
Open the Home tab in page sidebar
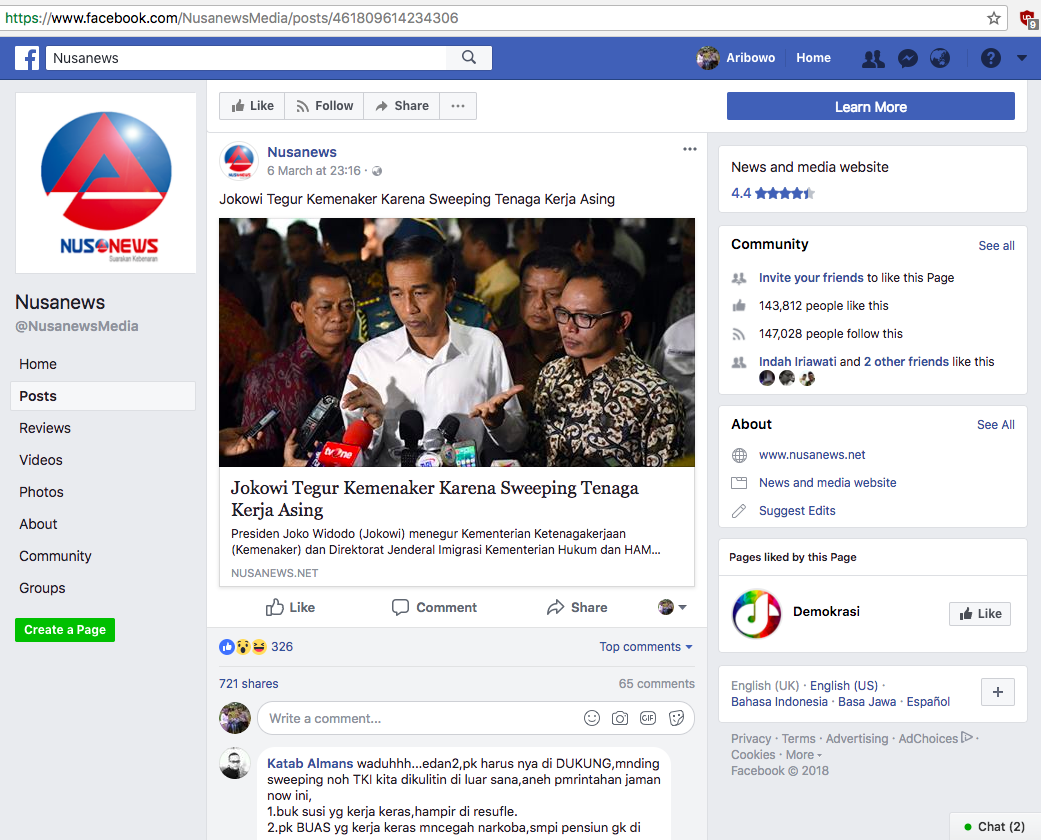[38, 364]
